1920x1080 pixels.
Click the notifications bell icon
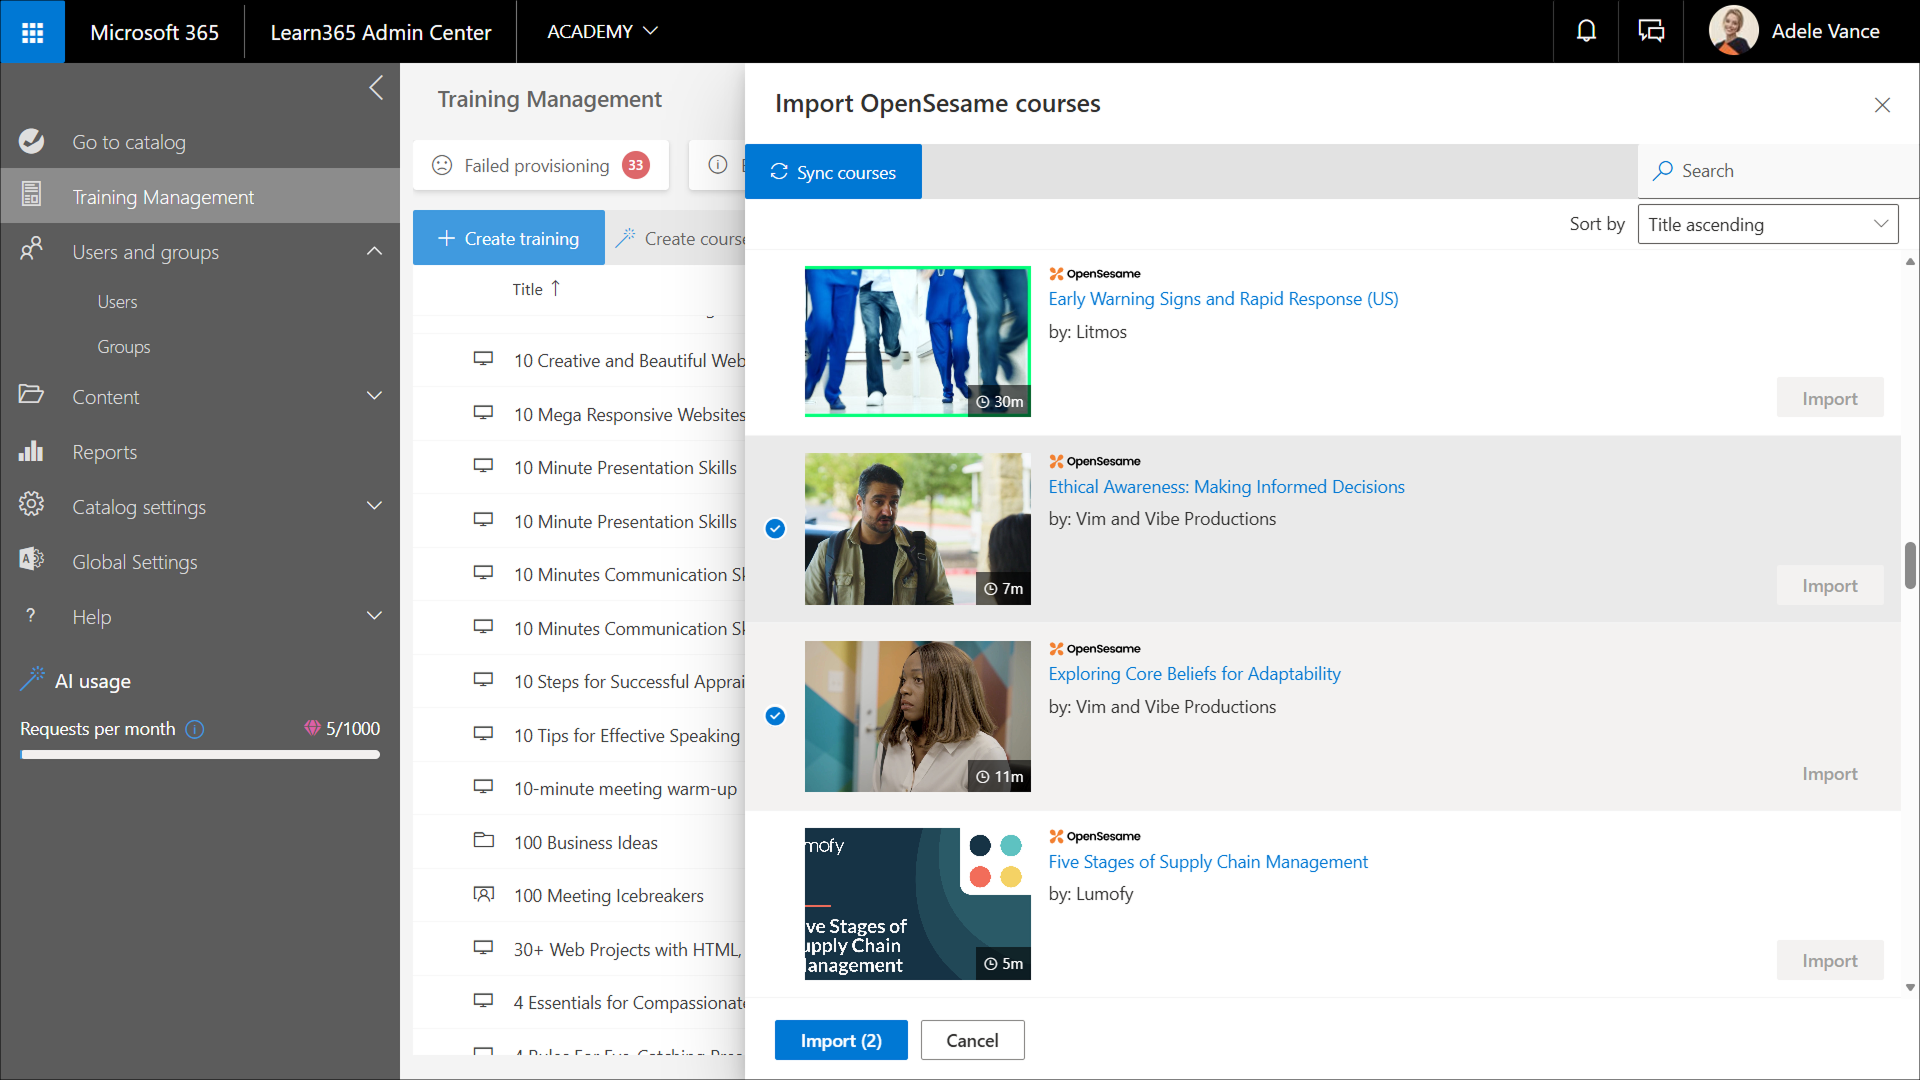1586,32
